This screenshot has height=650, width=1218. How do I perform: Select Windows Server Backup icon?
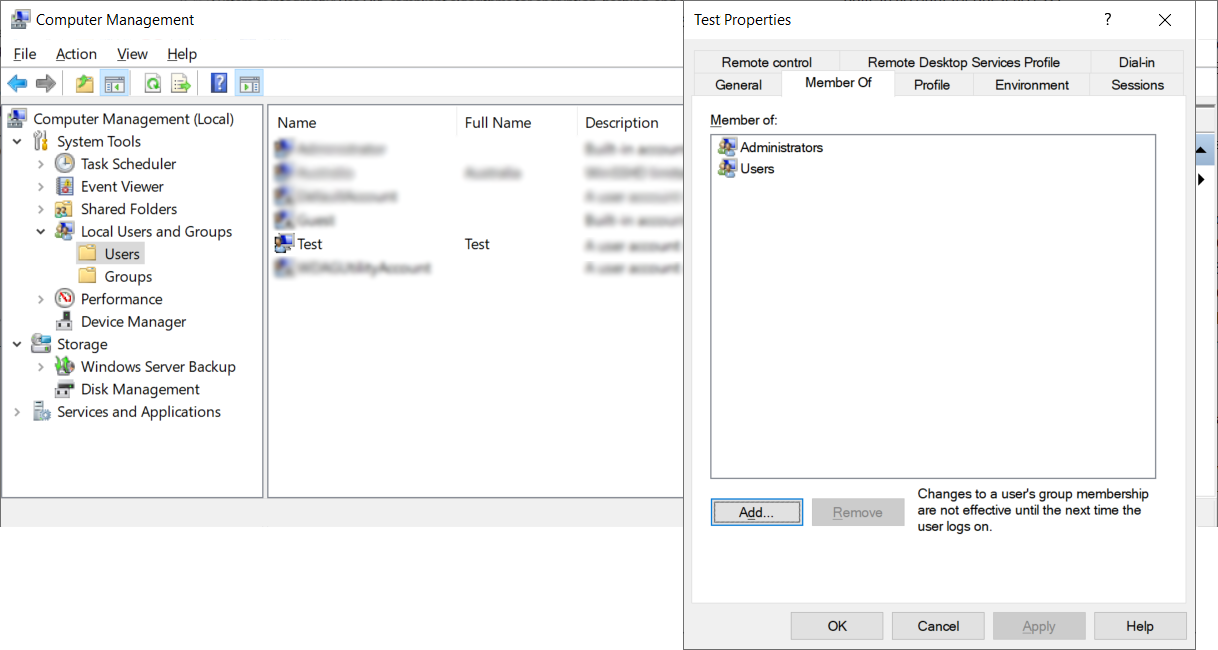(64, 366)
